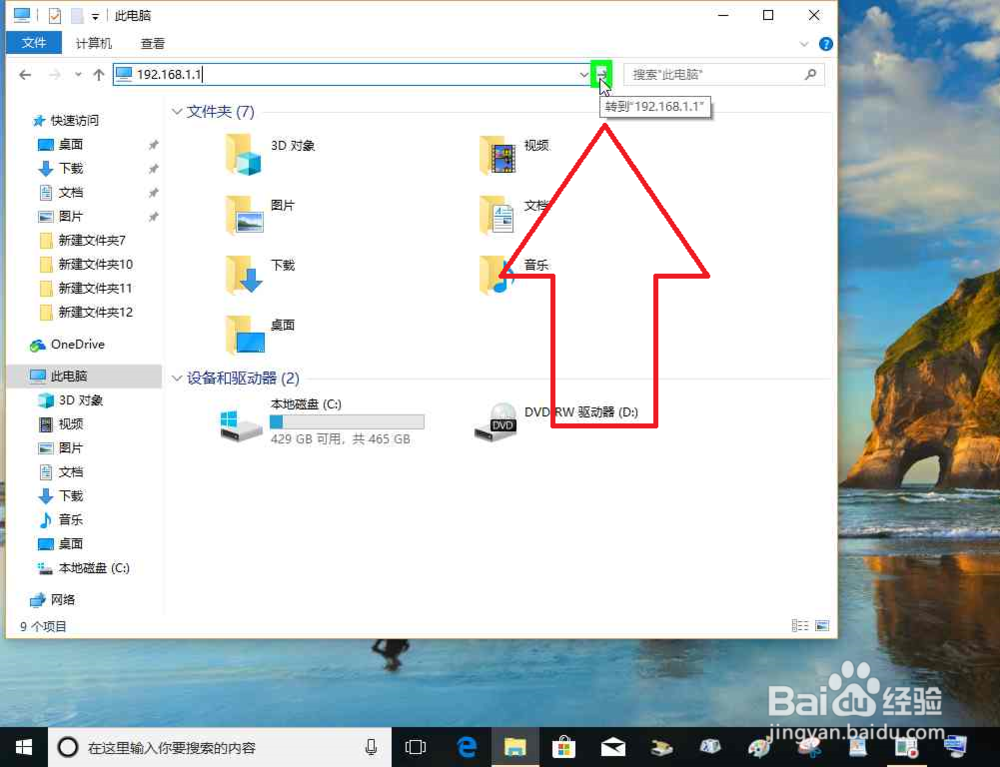Launch Microsoft Edge from taskbar
This screenshot has height=767, width=1000.
tap(466, 747)
